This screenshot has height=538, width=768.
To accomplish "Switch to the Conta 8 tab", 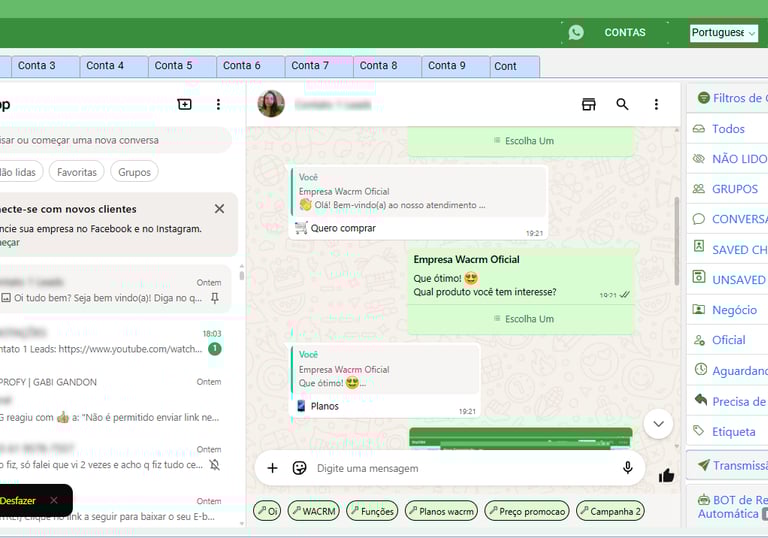I will tap(387, 66).
